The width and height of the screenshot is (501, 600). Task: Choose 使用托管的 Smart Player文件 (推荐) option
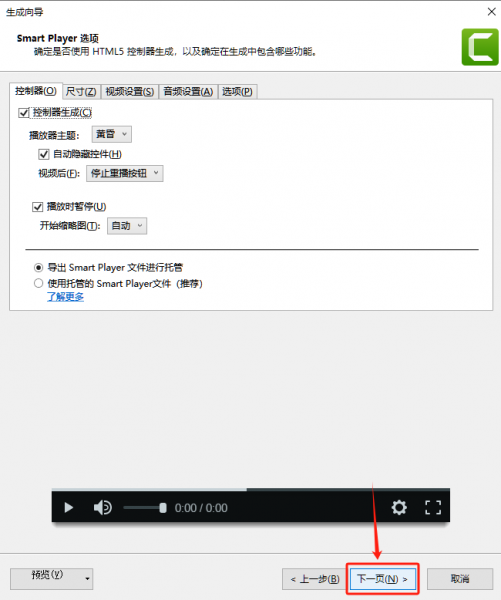38,283
